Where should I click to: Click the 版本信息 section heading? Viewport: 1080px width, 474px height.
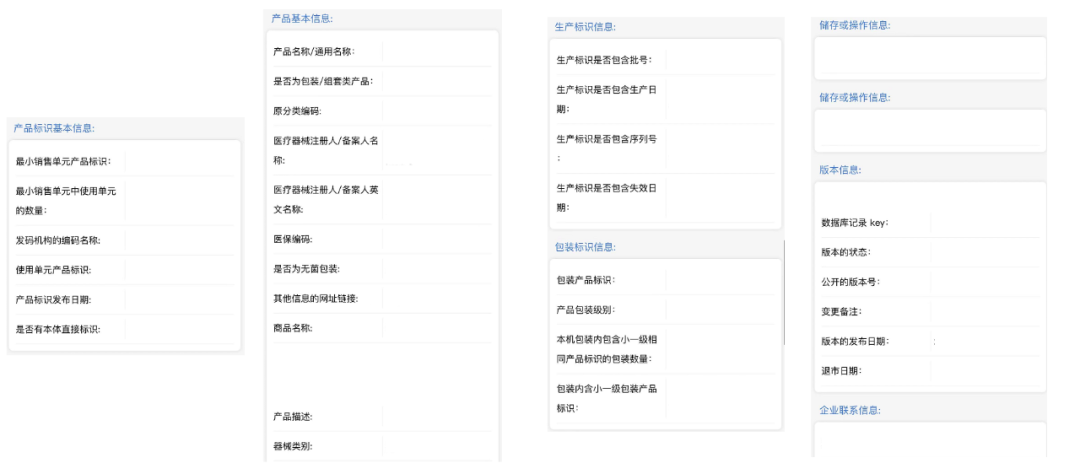[x=840, y=170]
